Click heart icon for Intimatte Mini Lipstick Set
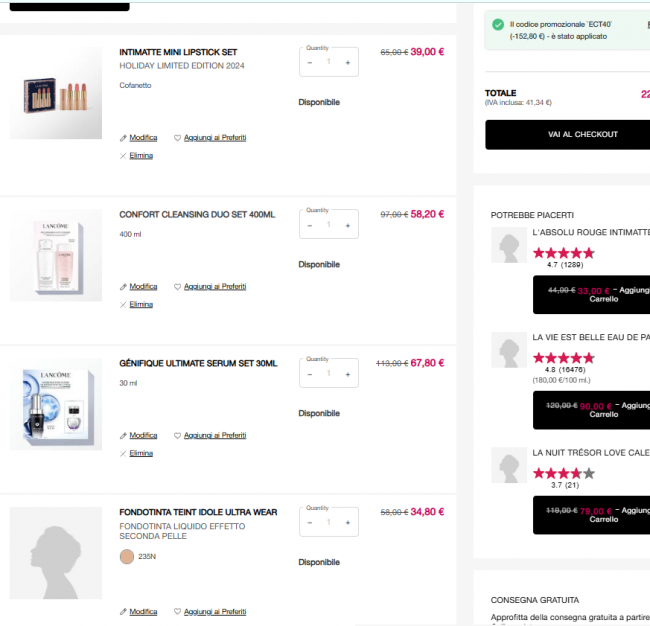This screenshot has width=650, height=626. [x=177, y=138]
